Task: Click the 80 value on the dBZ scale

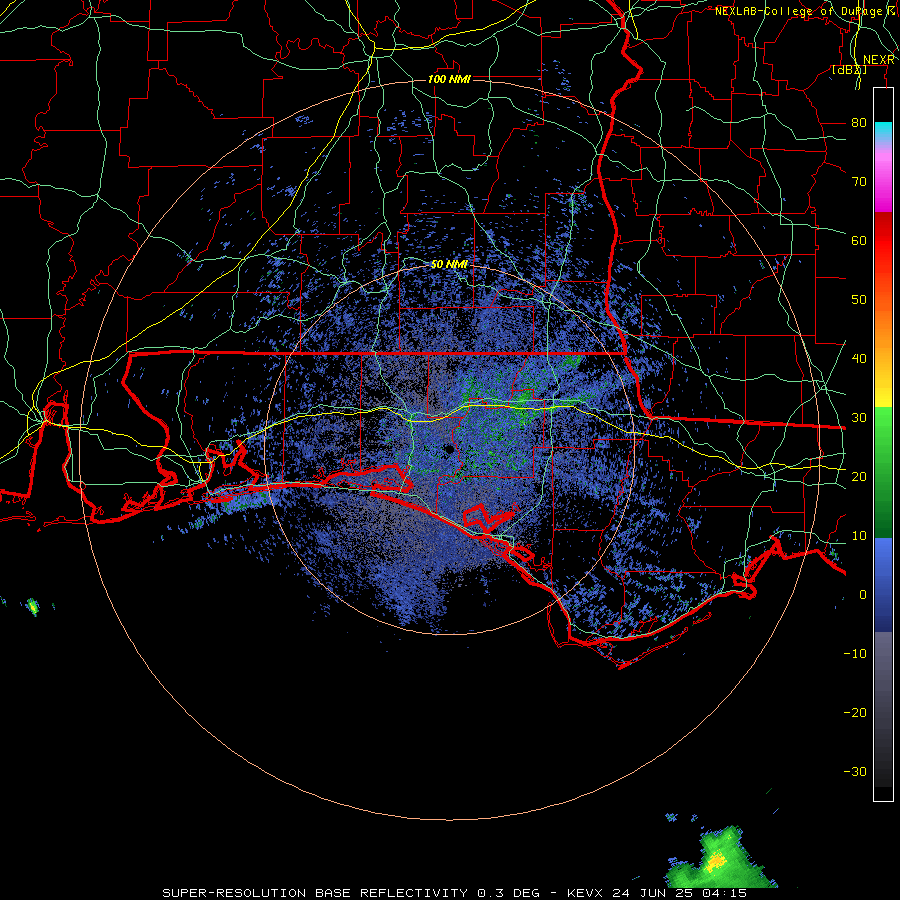Action: pos(859,123)
